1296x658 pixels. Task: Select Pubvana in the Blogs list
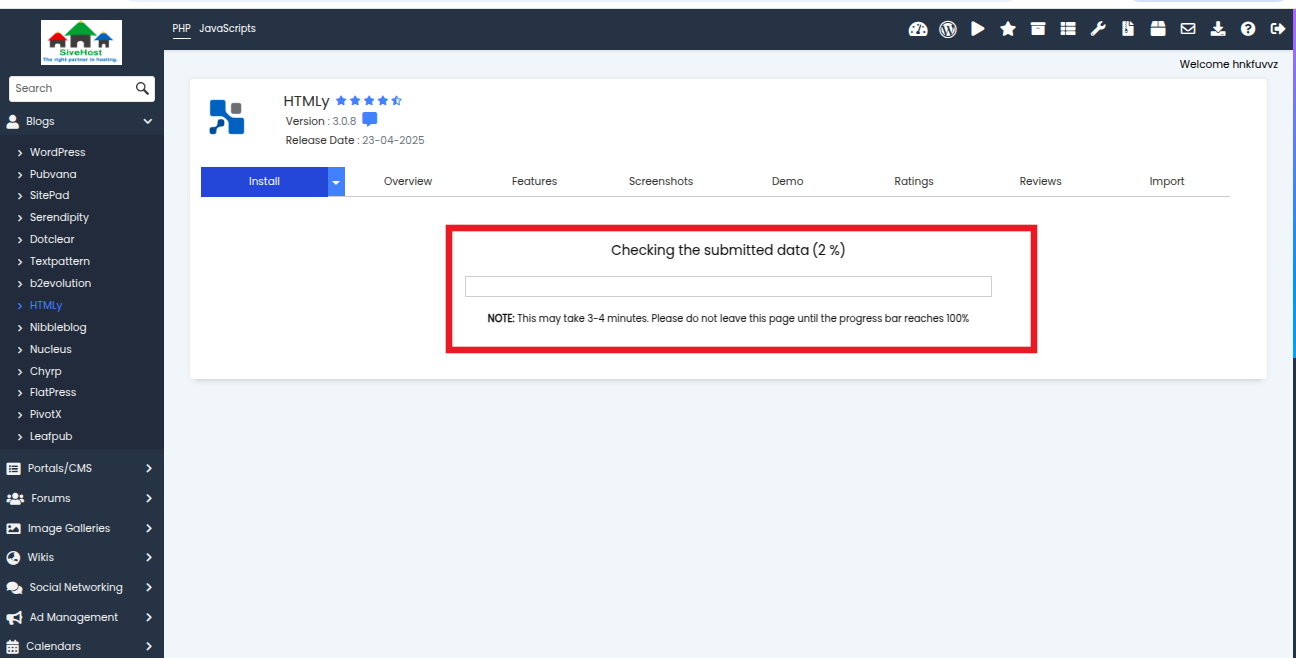(x=53, y=174)
